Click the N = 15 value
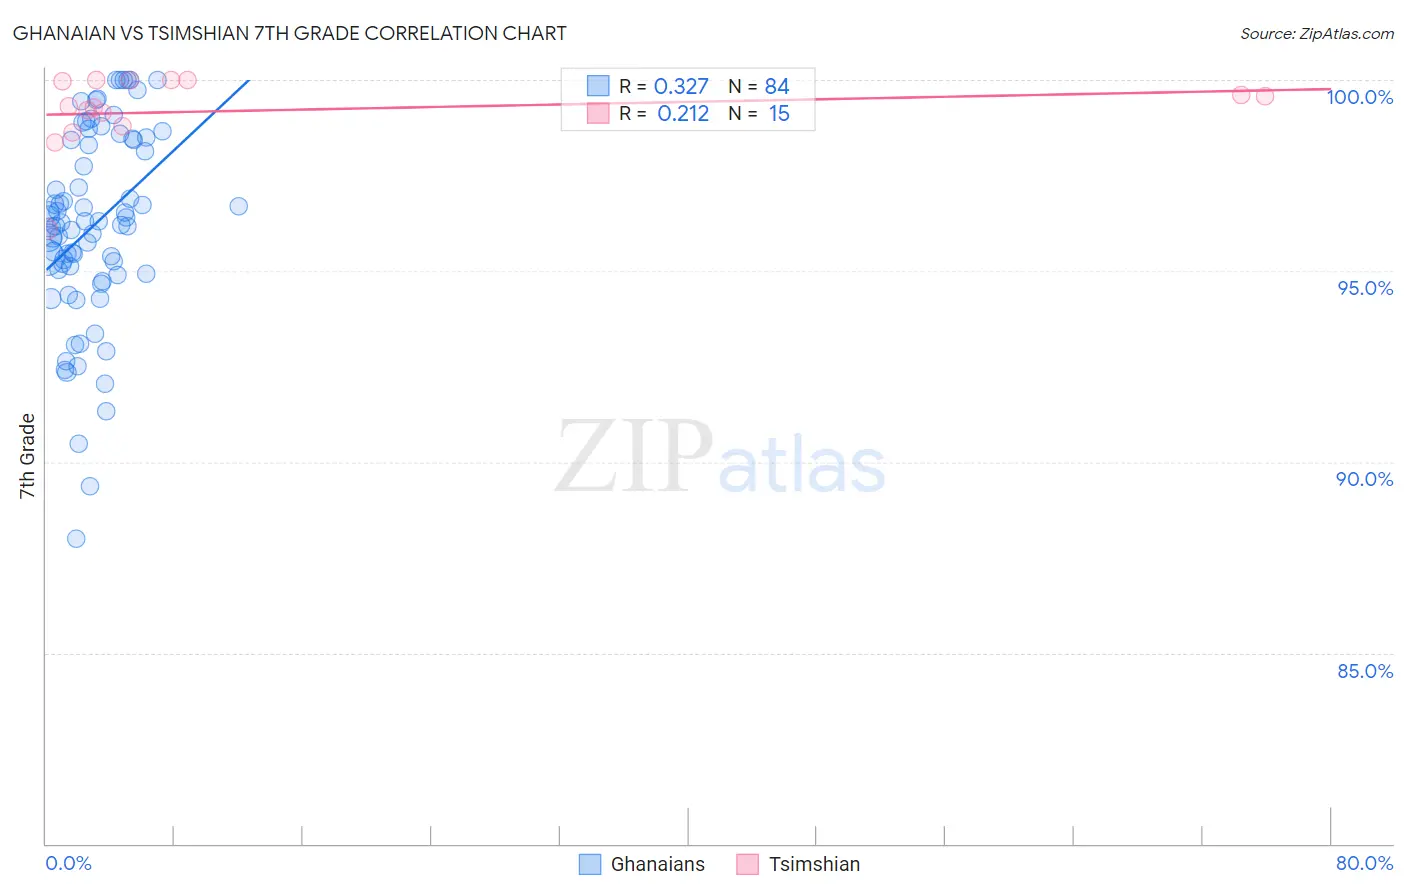 click(759, 113)
